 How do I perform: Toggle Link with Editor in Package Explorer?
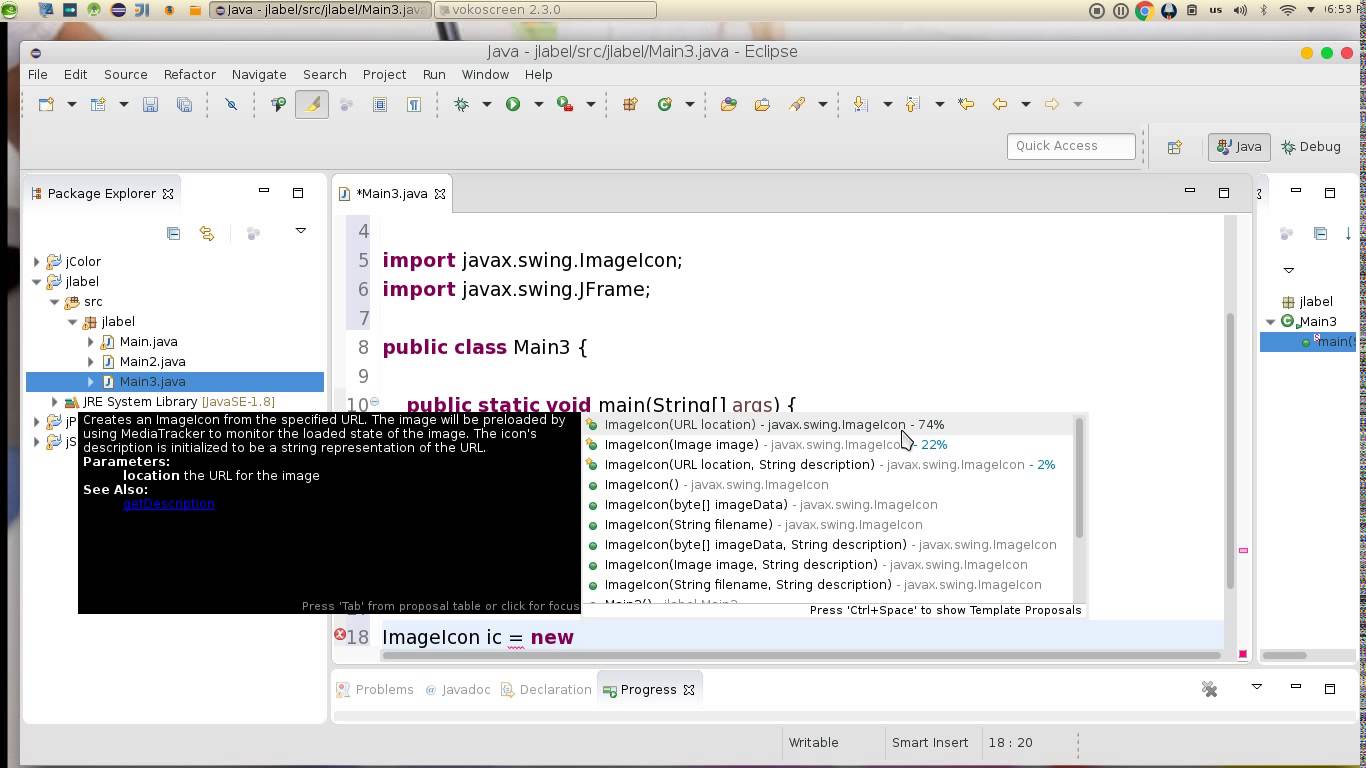[207, 233]
